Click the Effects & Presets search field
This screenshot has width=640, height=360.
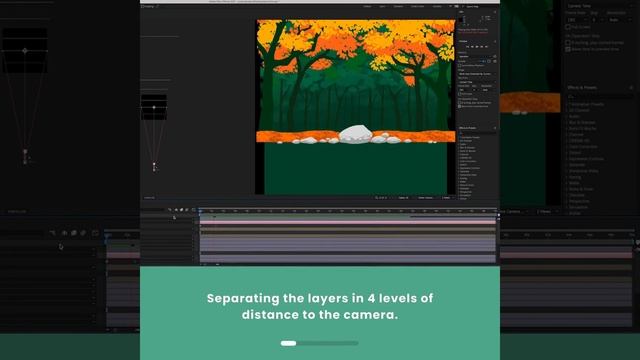click(x=478, y=133)
